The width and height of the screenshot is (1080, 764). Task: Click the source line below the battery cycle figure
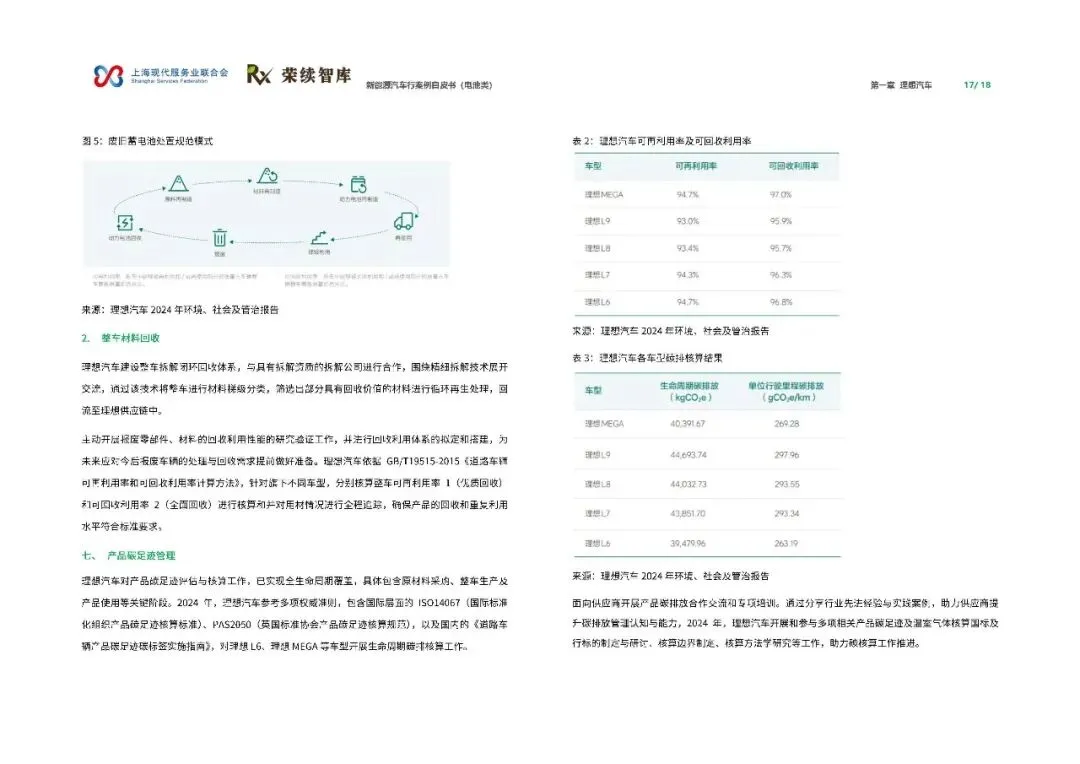point(180,310)
